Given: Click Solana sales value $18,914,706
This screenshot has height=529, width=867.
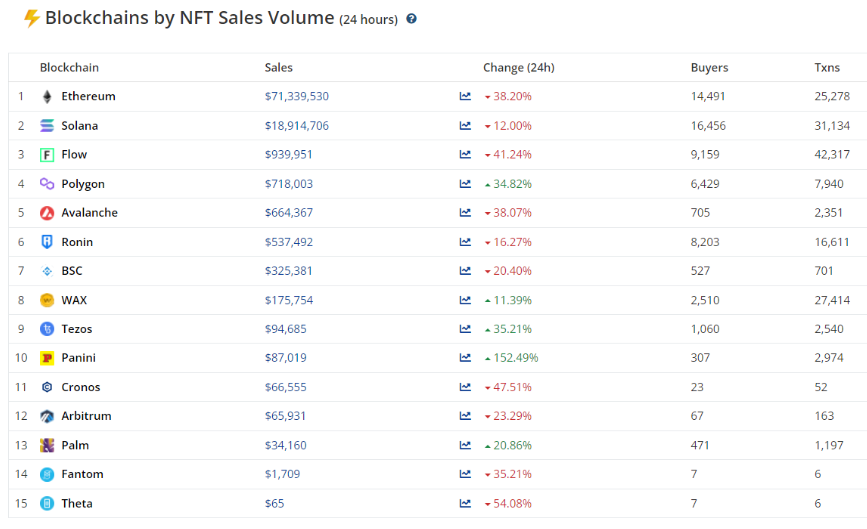Looking at the screenshot, I should click(x=297, y=125).
